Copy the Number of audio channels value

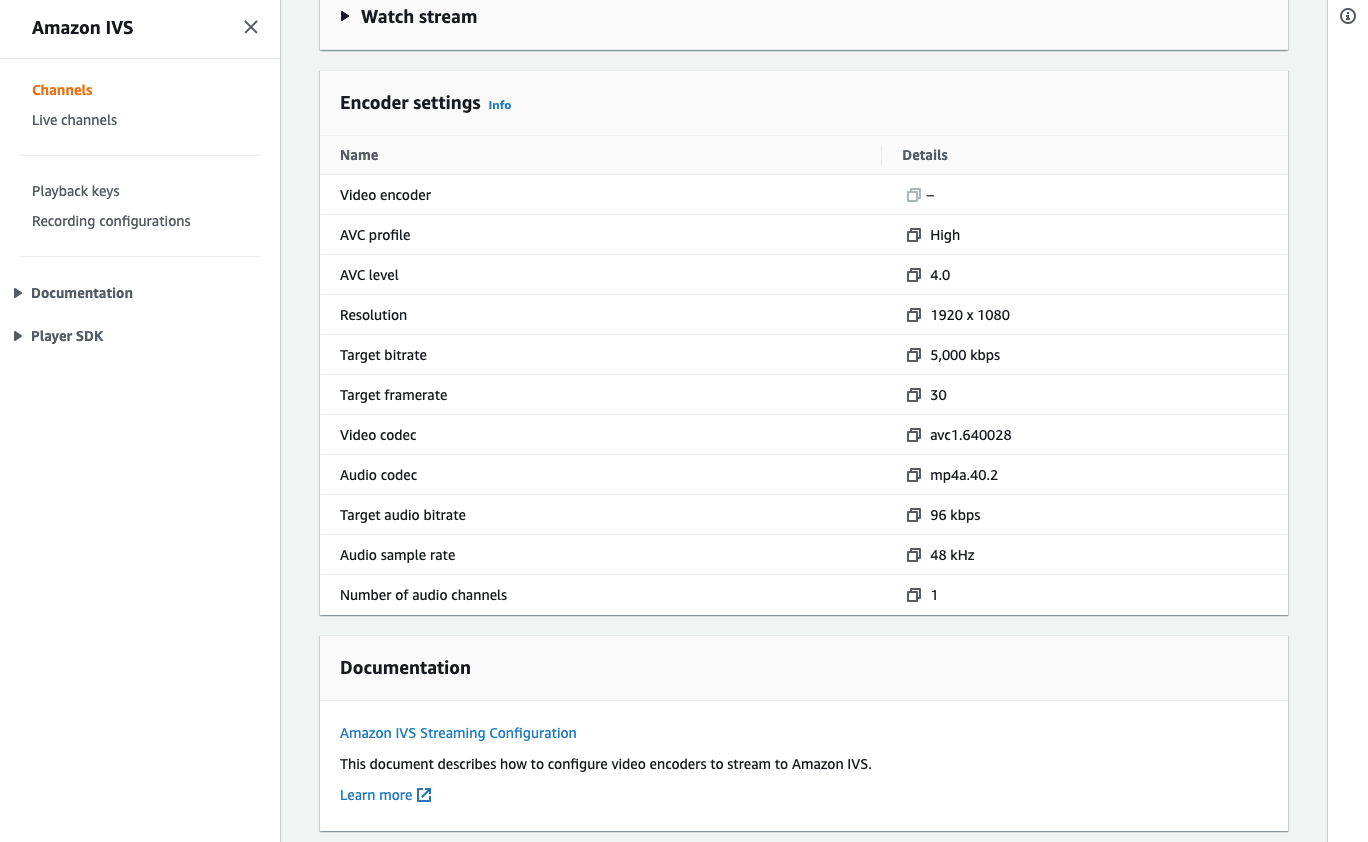913,595
